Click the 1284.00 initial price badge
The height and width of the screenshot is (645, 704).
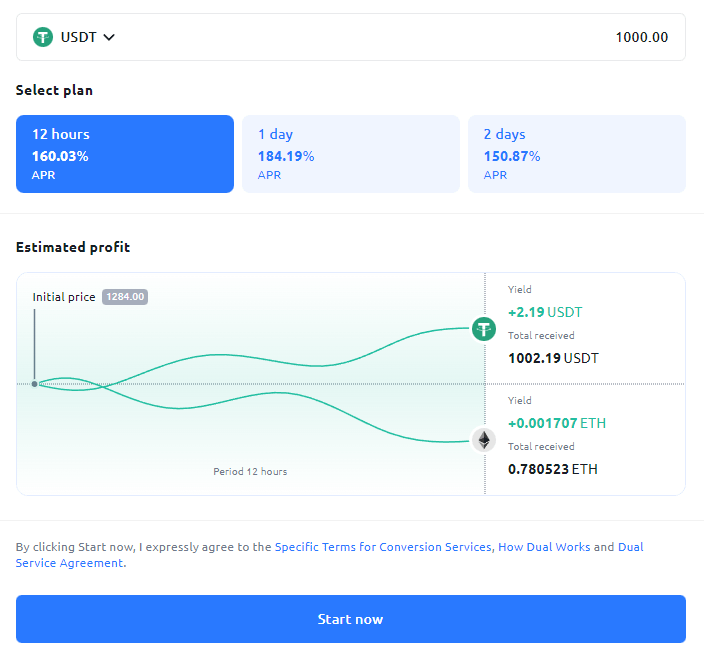125,297
